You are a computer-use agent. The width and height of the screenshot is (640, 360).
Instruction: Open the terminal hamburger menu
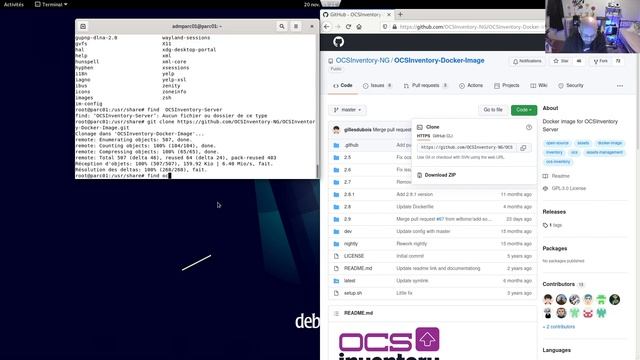pyautogui.click(x=296, y=26)
